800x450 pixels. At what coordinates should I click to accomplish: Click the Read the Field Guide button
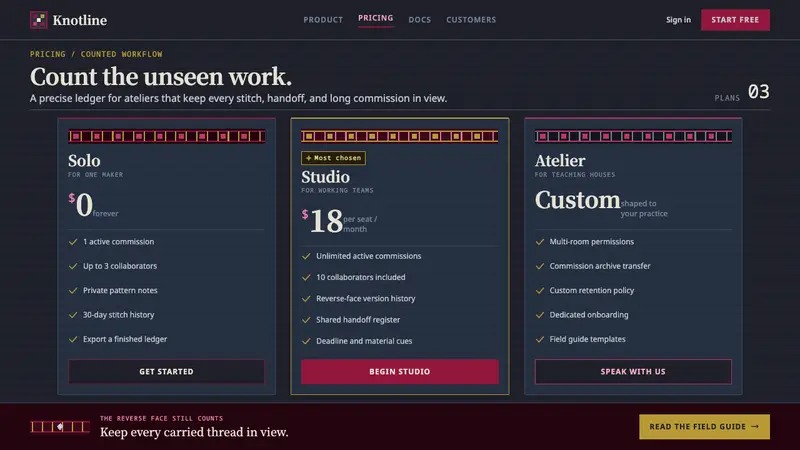(x=704, y=427)
